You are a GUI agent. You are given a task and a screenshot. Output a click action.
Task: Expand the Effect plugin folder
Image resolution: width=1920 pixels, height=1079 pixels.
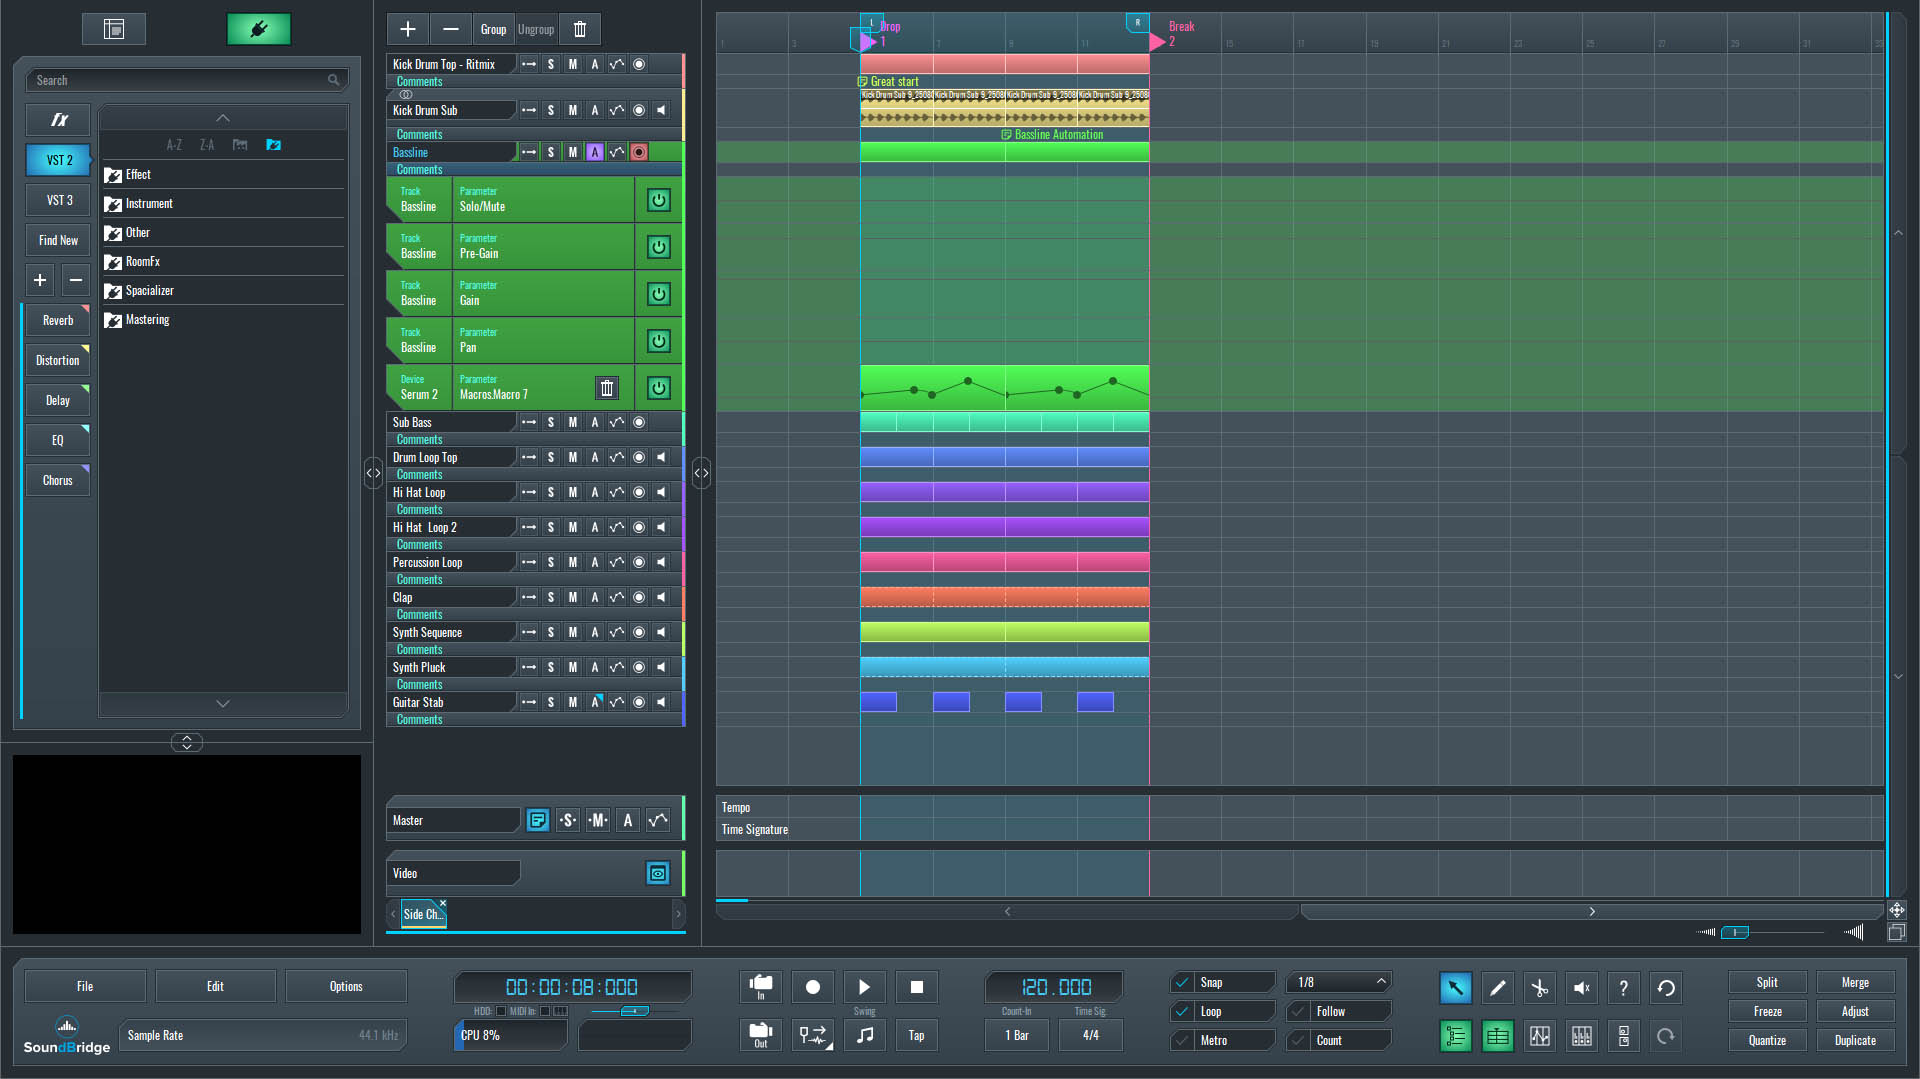click(x=223, y=175)
